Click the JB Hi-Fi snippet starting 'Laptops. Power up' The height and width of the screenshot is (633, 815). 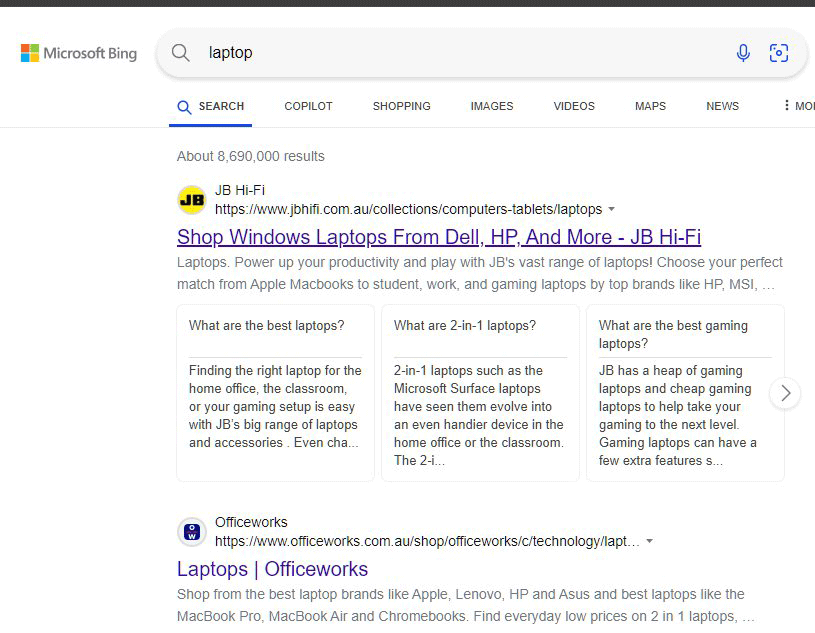click(479, 273)
